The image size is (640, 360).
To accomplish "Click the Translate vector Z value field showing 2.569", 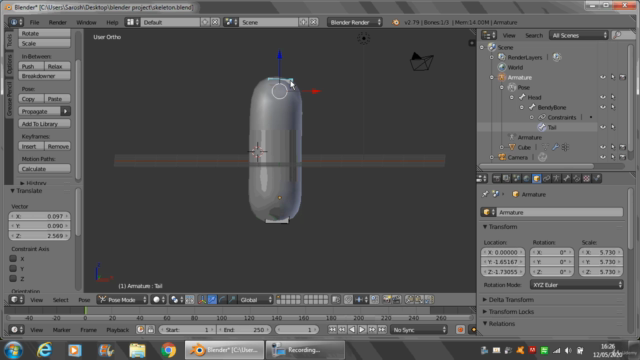I will [40, 236].
